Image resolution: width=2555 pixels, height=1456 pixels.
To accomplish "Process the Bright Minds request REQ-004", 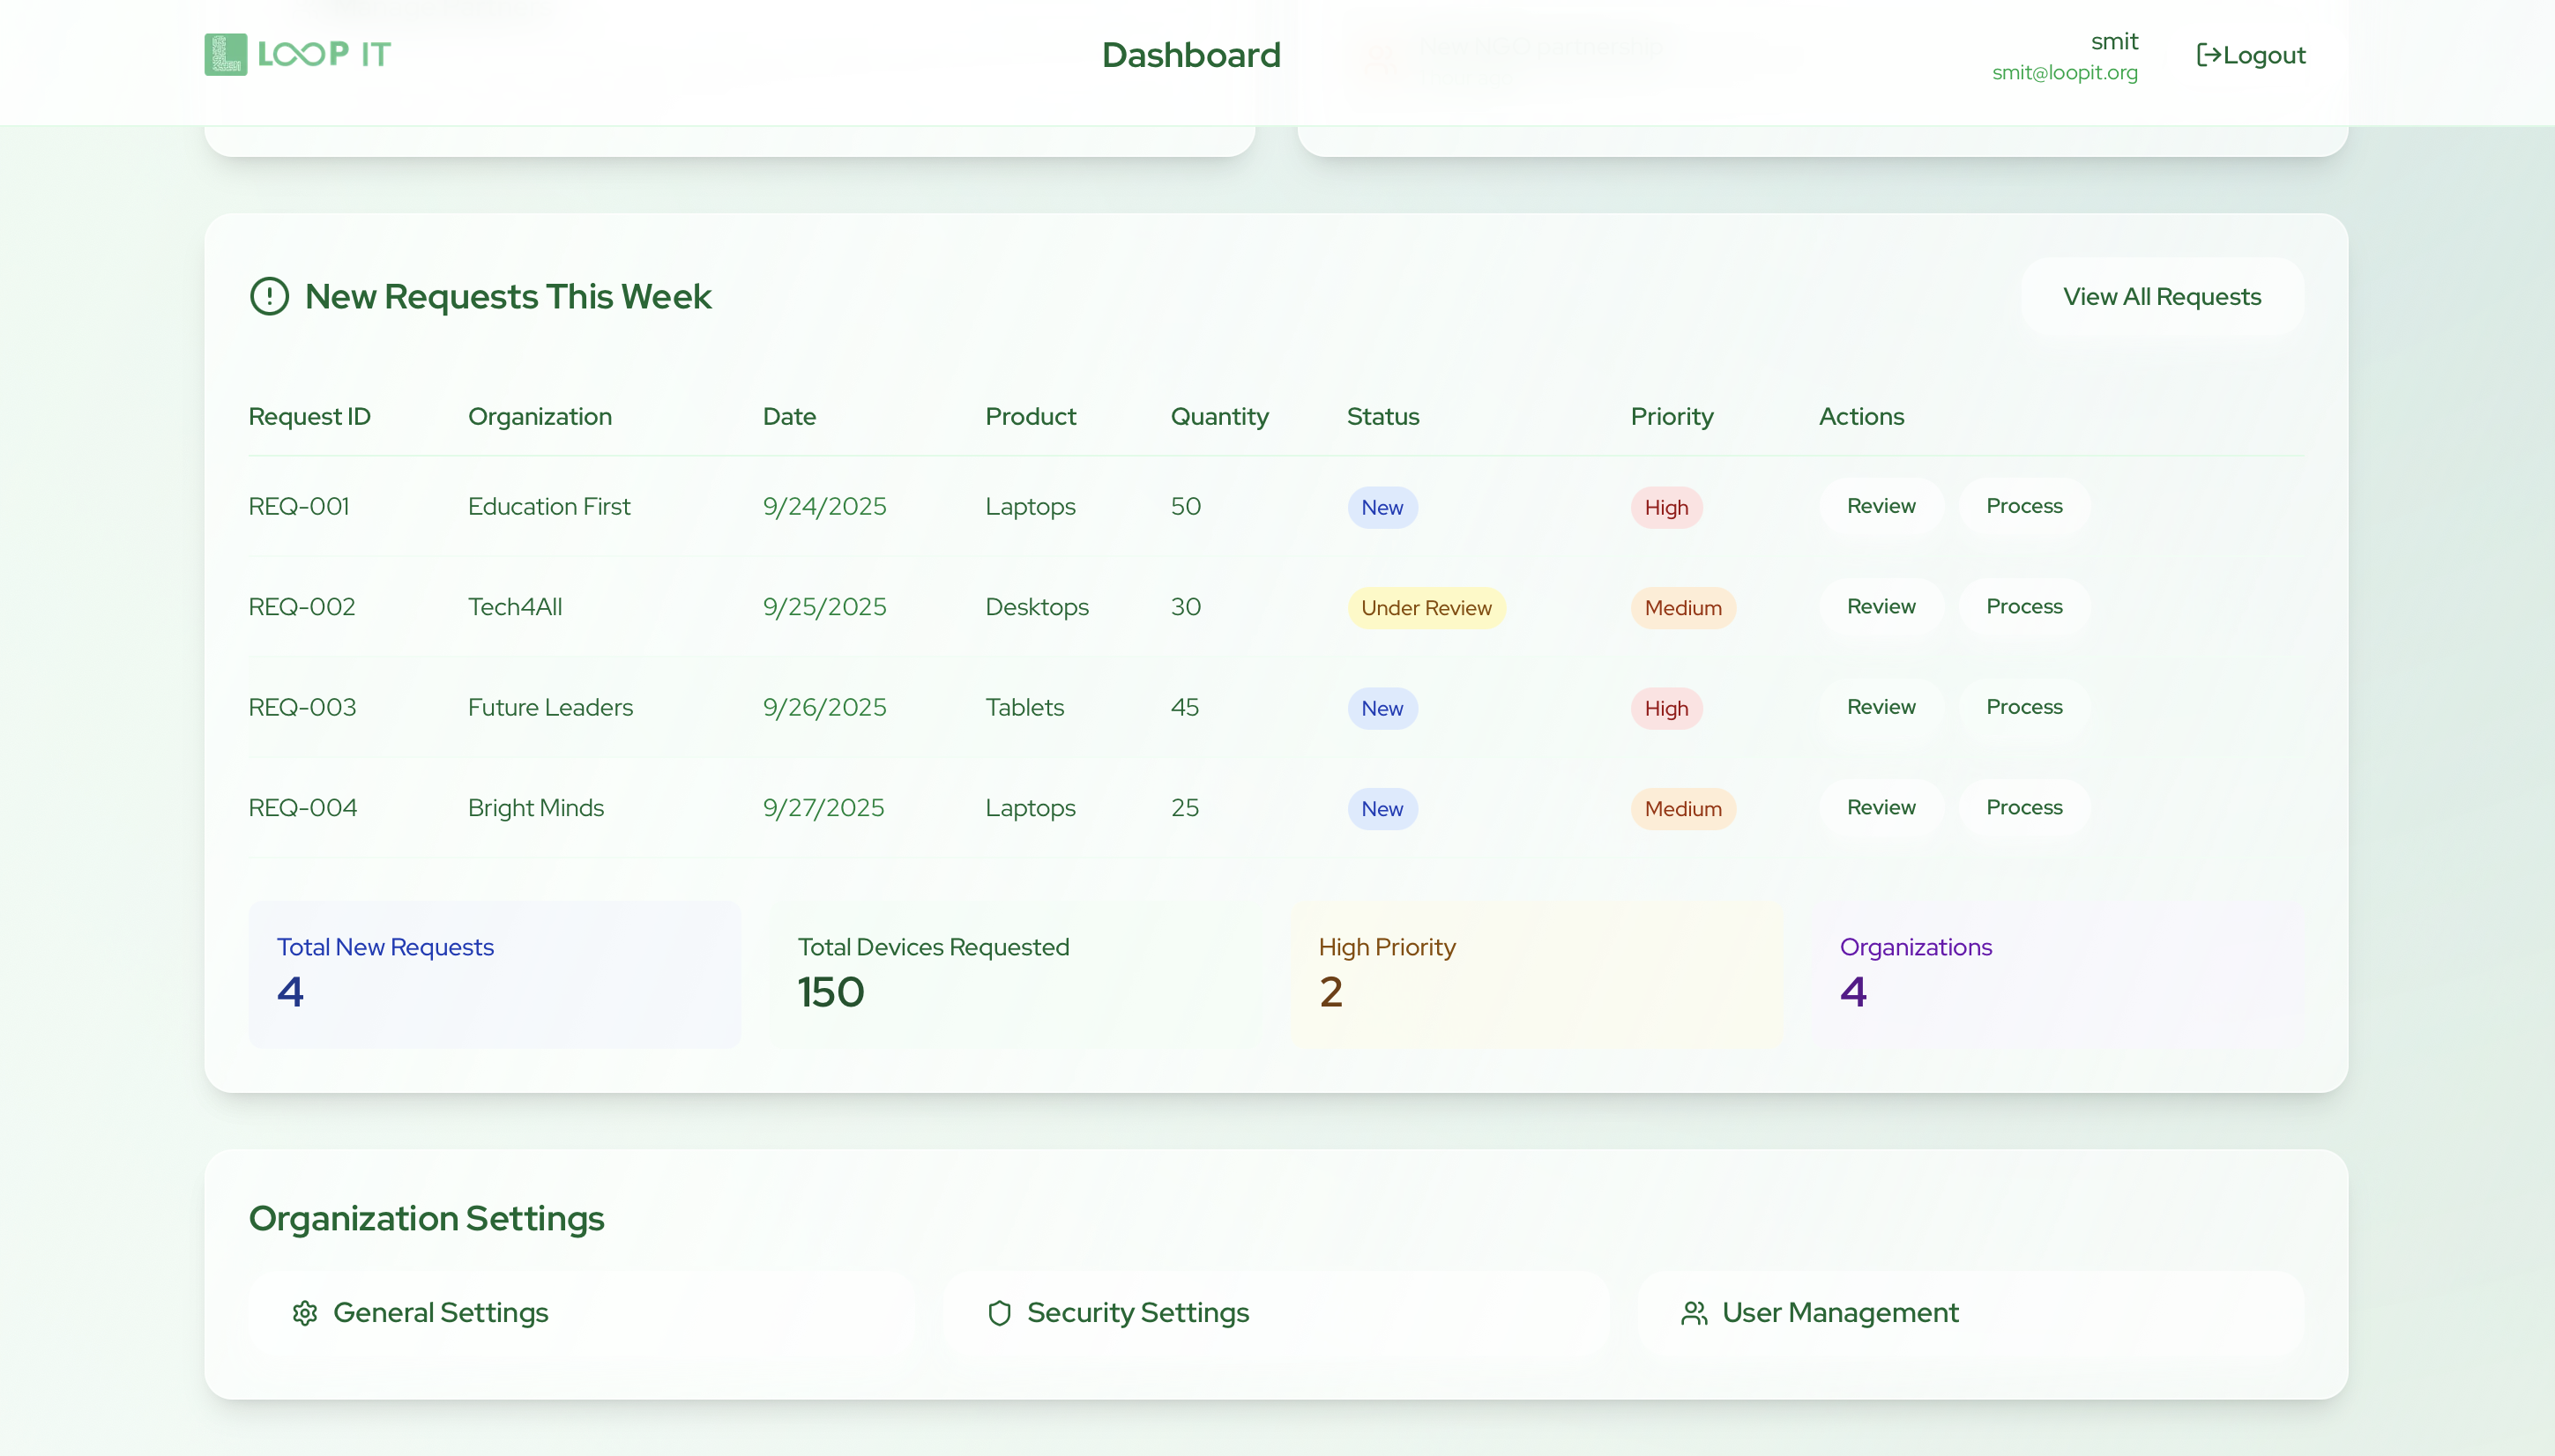I will (2023, 808).
